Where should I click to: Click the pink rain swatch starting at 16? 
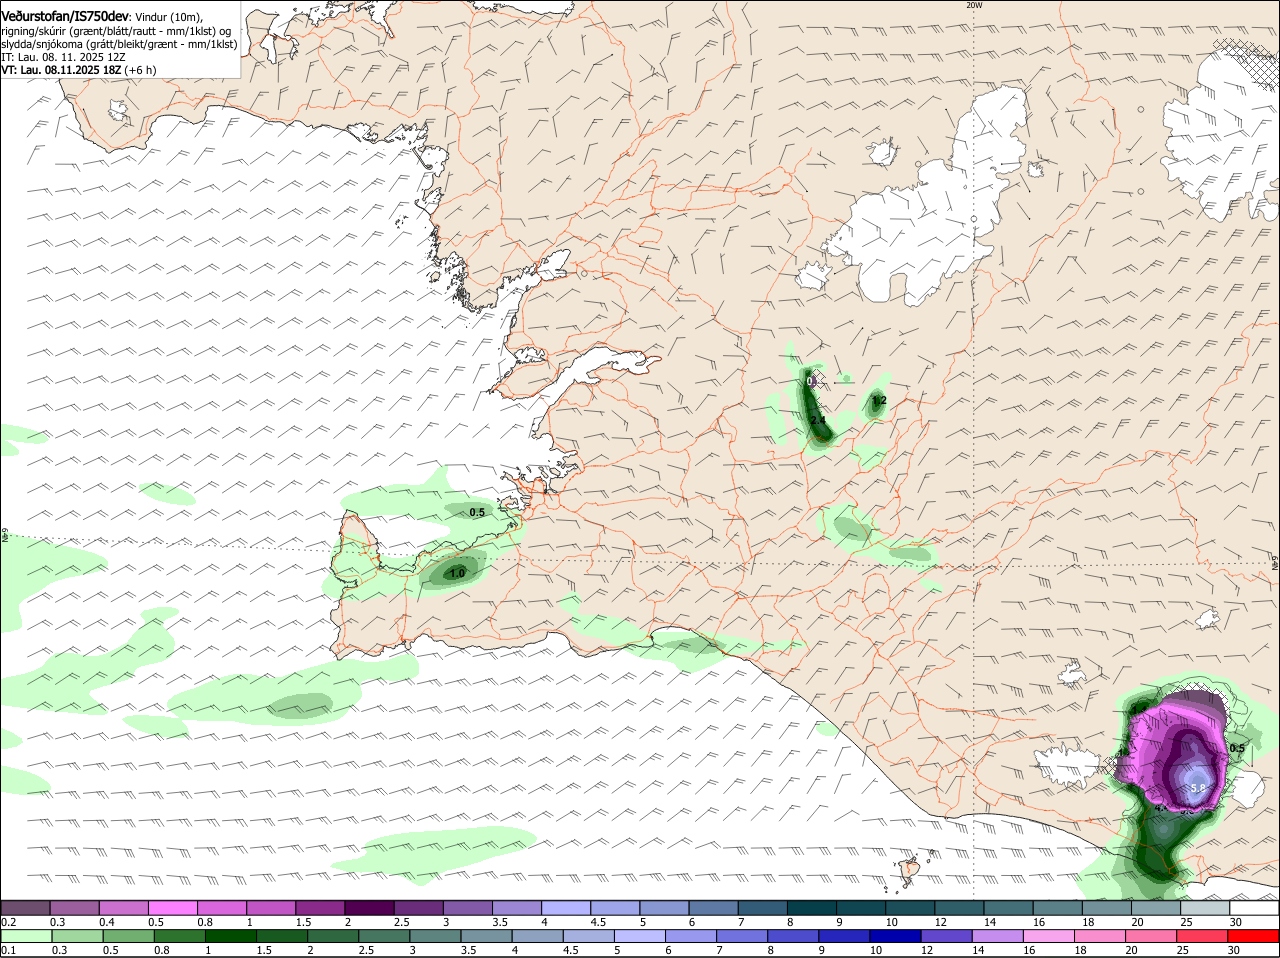click(x=1049, y=936)
